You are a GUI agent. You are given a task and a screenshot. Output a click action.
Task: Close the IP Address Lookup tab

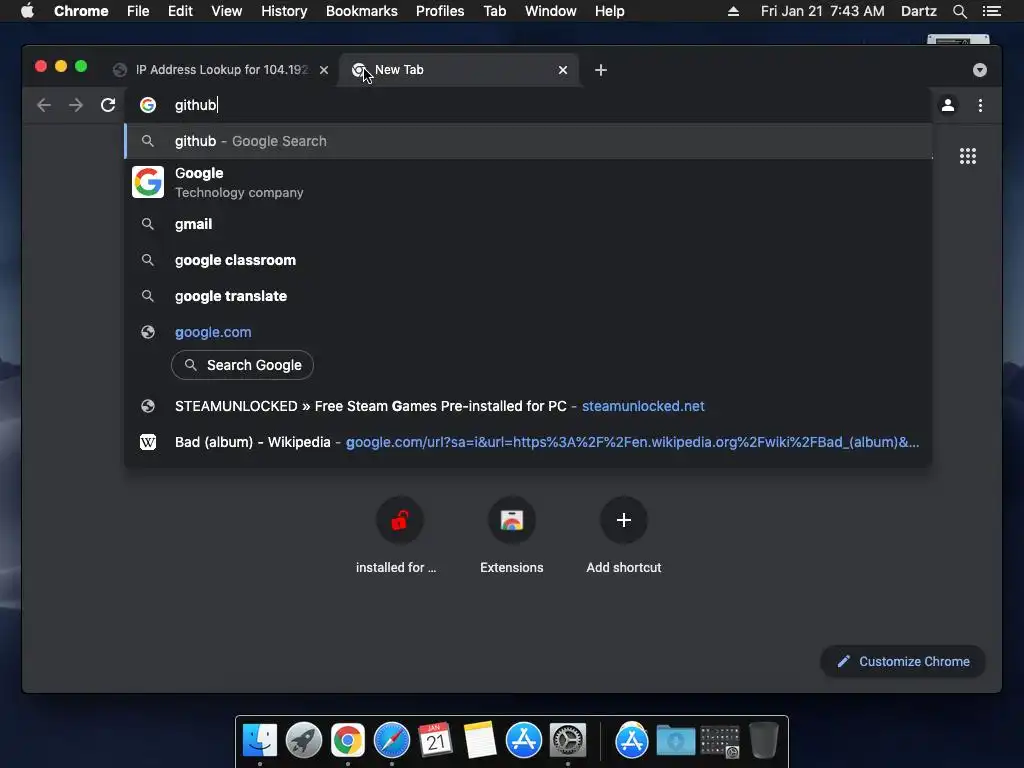pyautogui.click(x=324, y=70)
